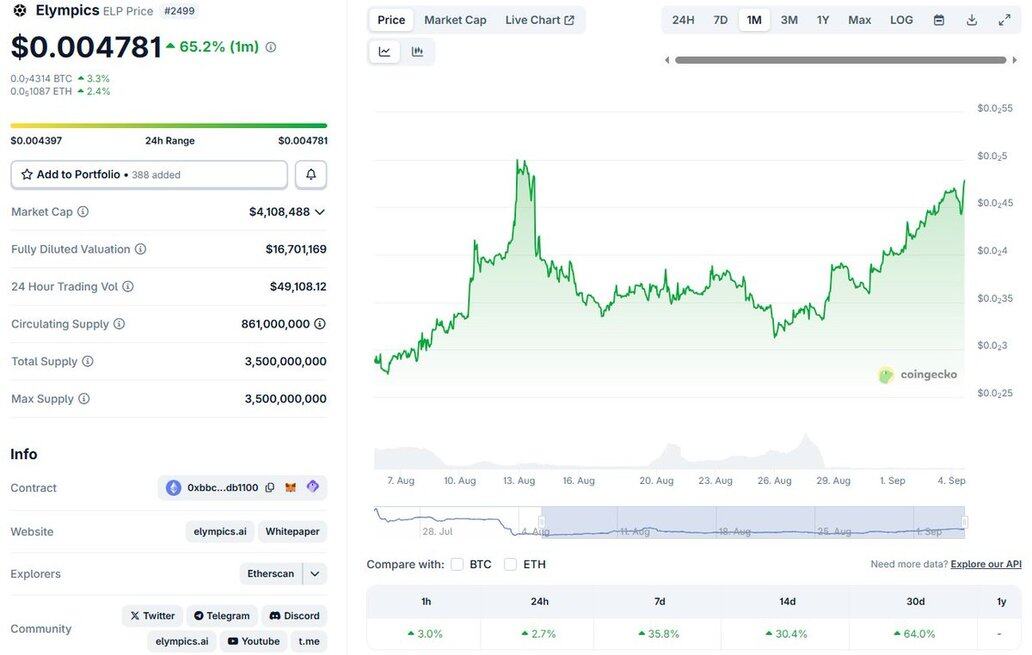Click the 30d 64.0% change value
Screen dimensions: 1032x655
coord(915,634)
